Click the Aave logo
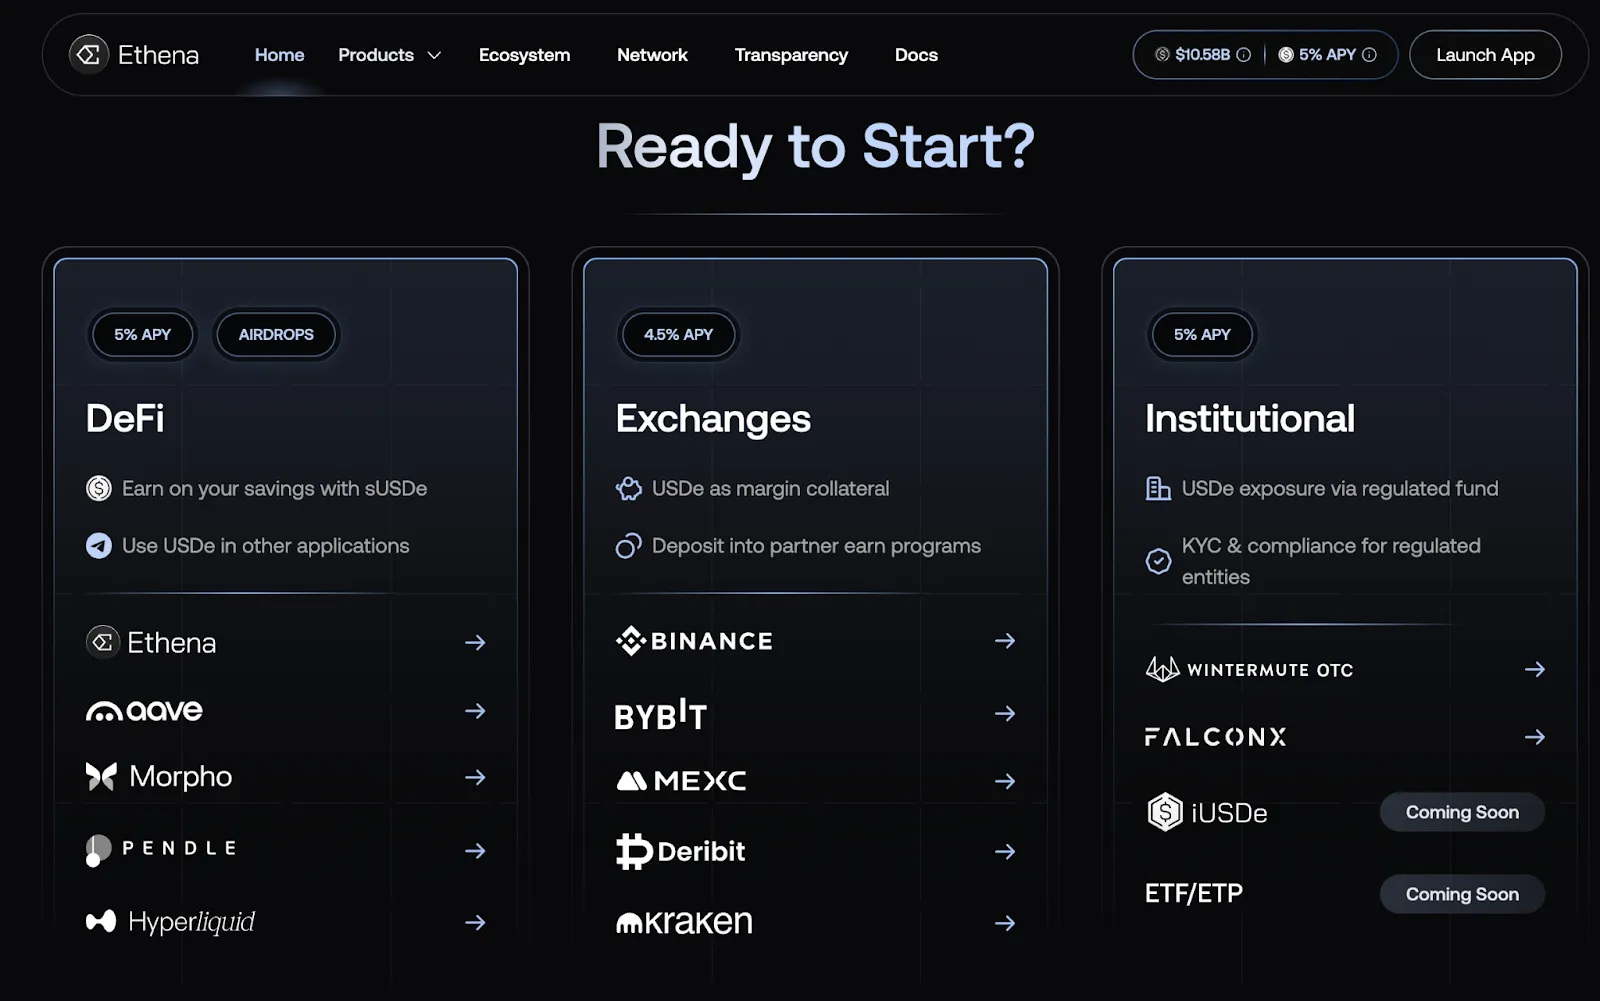The width and height of the screenshot is (1600, 1001). point(144,710)
